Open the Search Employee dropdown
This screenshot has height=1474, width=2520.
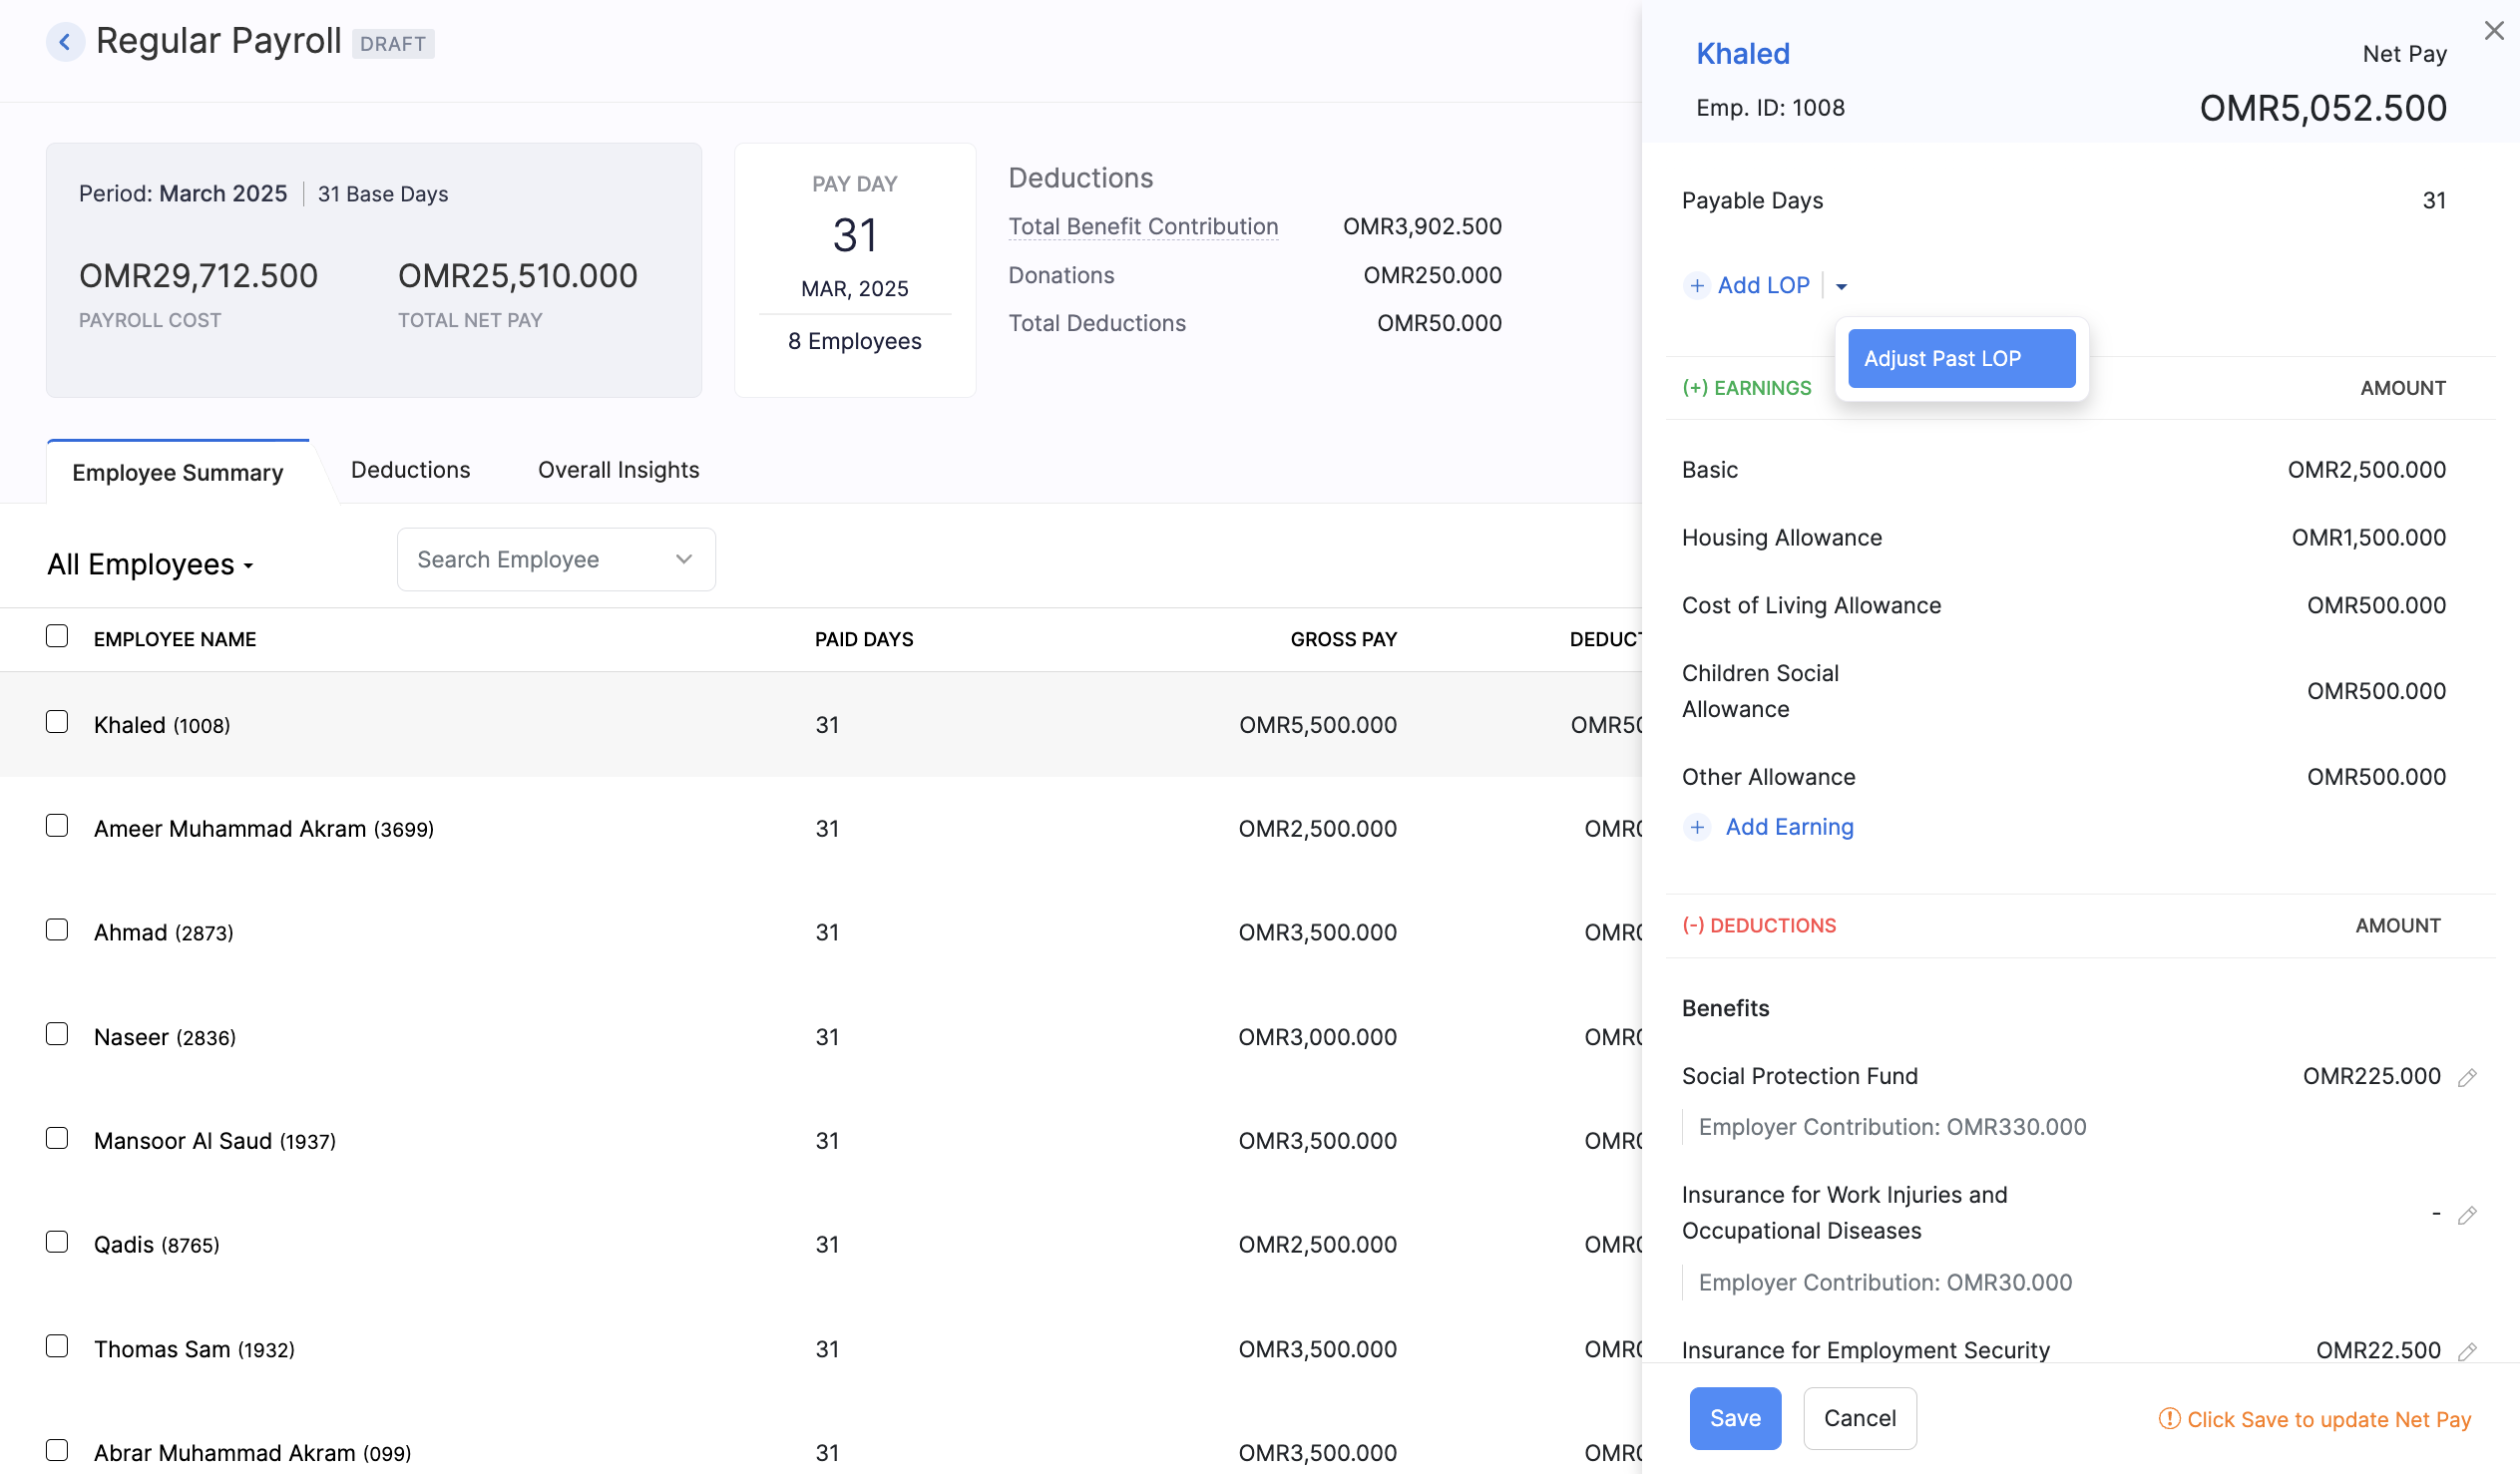tap(683, 559)
